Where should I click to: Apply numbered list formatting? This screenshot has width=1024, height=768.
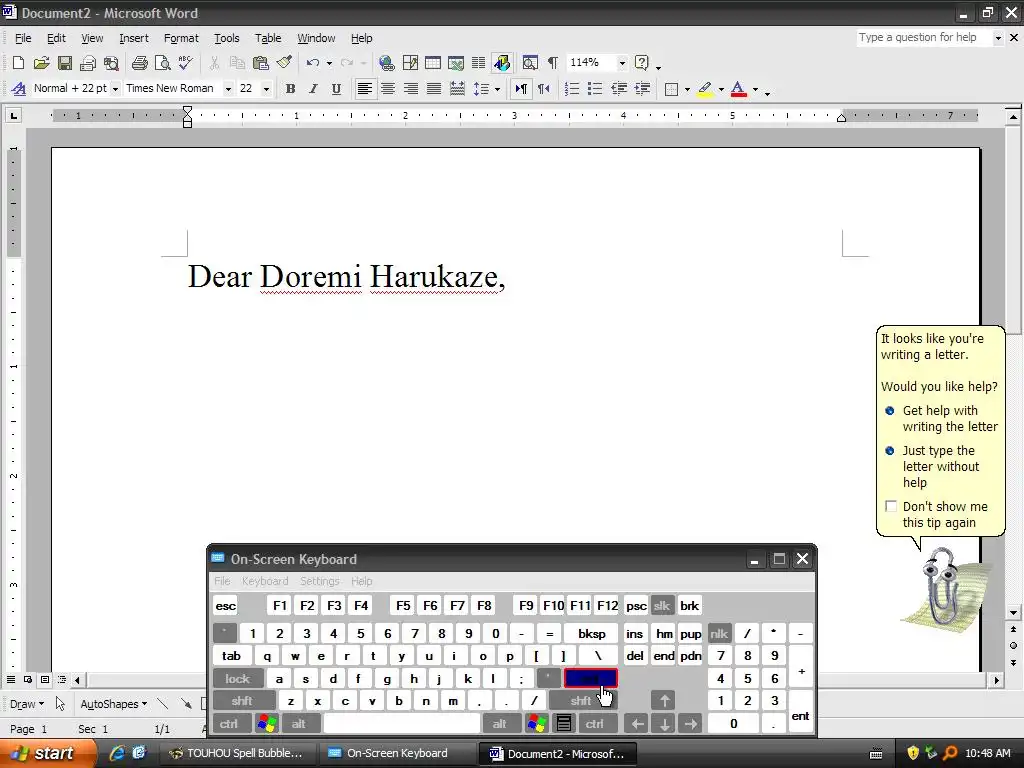[572, 89]
